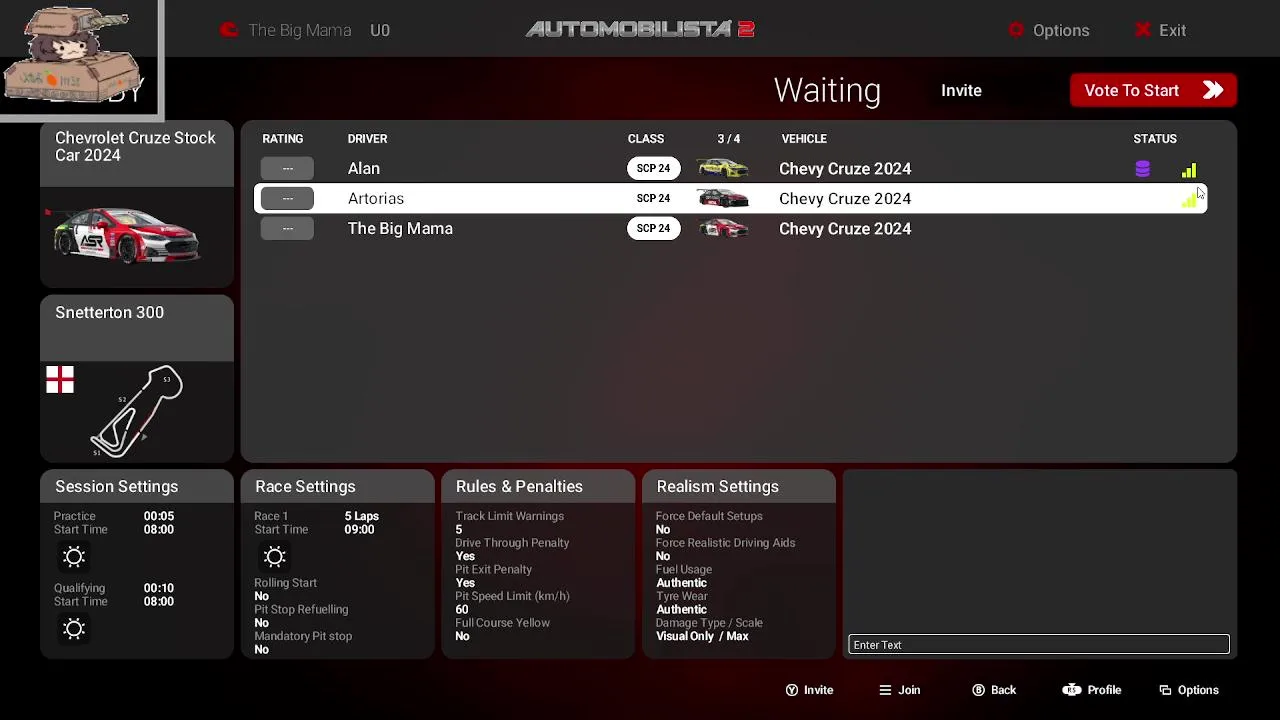Click the DRIVER column header

[x=367, y=139]
